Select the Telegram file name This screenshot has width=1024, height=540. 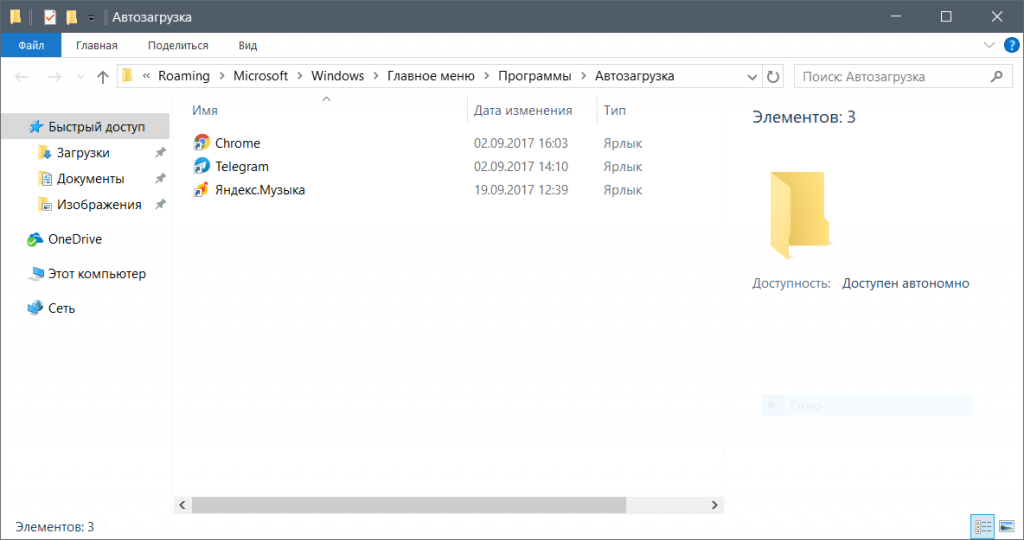[x=242, y=167]
